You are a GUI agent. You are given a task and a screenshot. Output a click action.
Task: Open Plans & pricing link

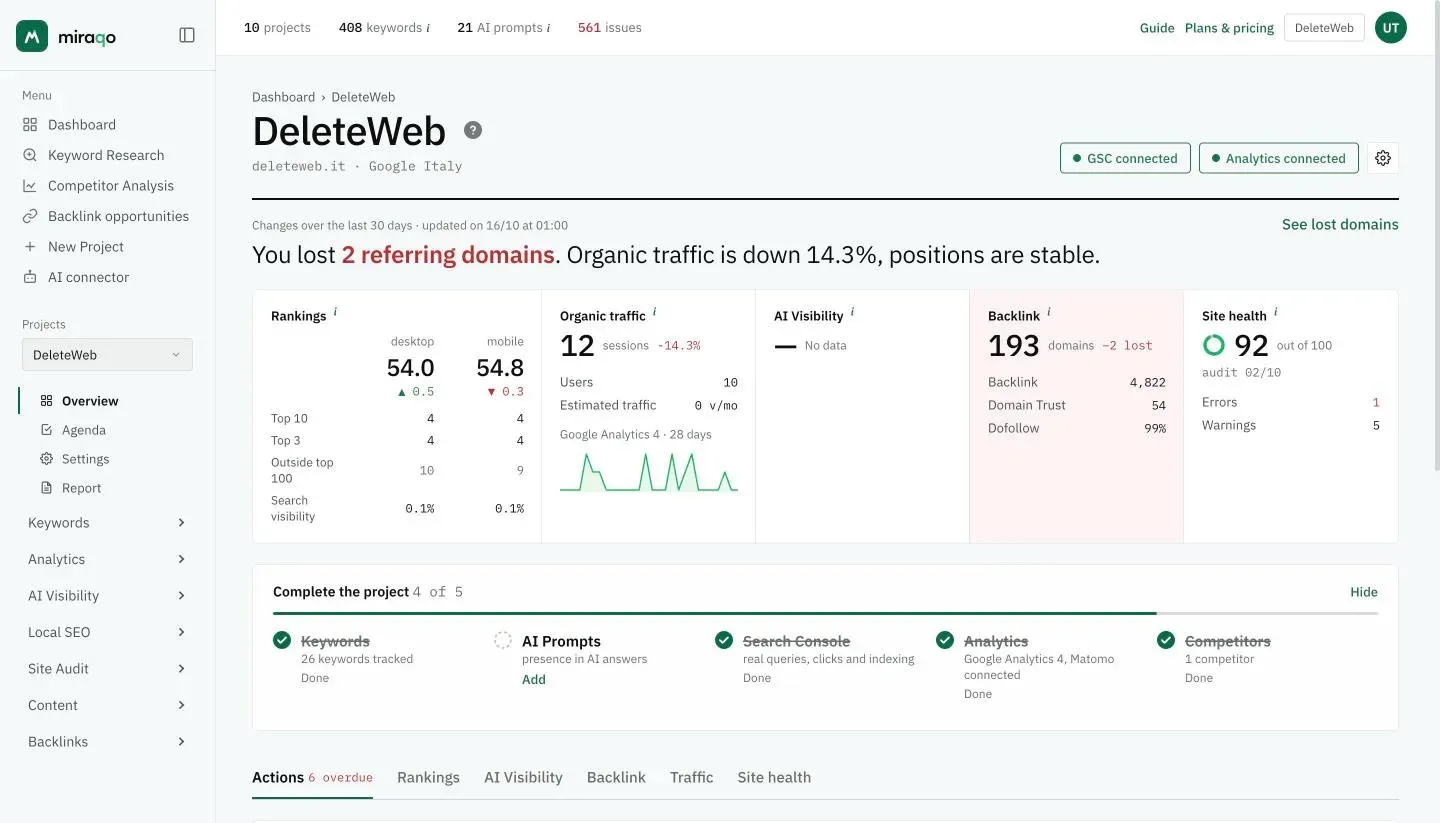[1229, 28]
